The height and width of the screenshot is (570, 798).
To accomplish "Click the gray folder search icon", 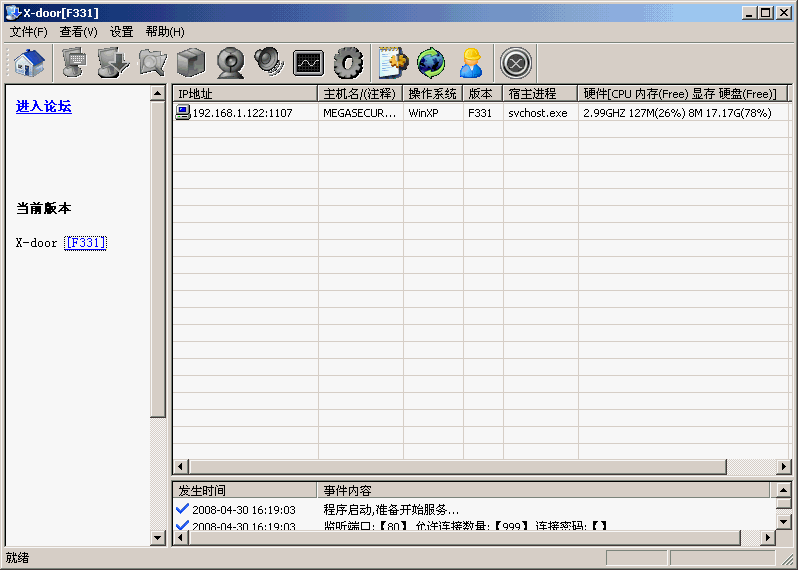I will pos(152,63).
